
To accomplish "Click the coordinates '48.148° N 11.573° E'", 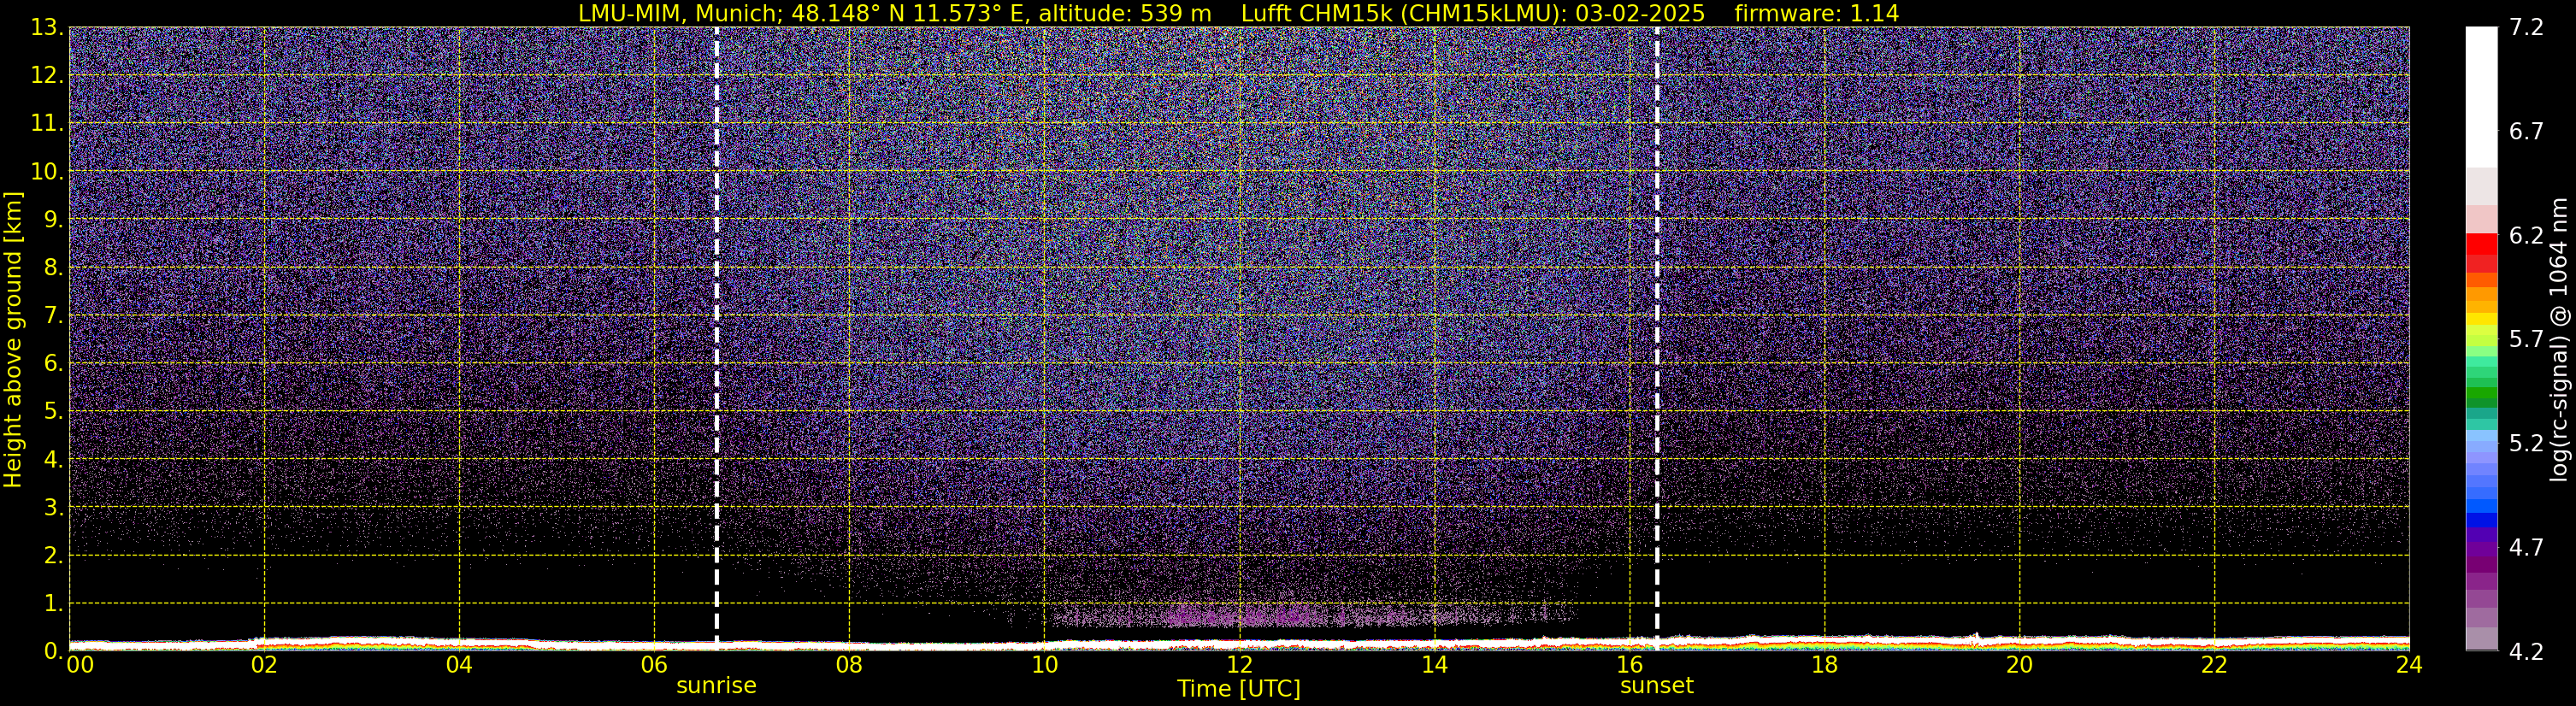I will pos(905,13).
